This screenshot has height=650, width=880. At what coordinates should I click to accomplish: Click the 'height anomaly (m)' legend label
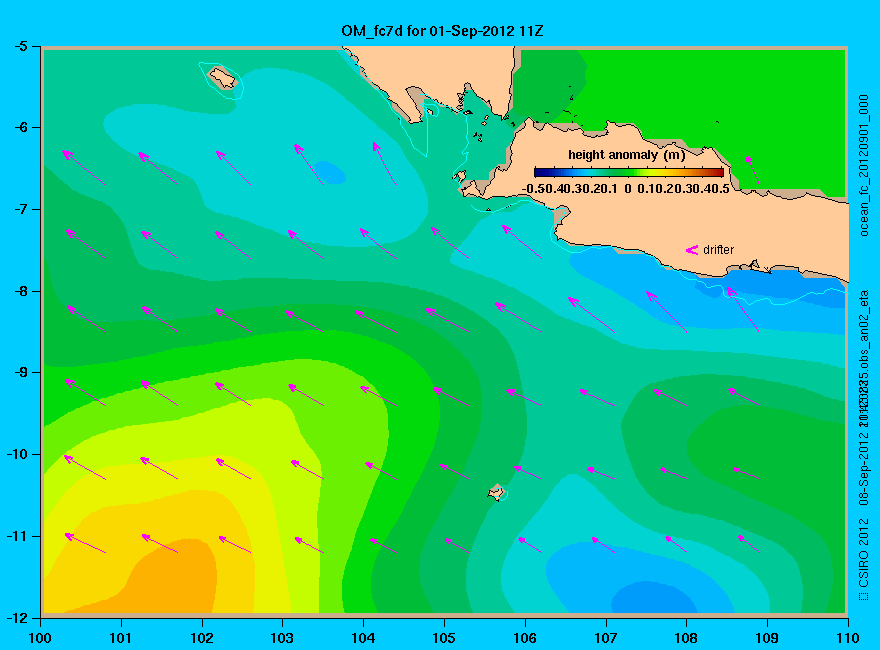(626, 155)
